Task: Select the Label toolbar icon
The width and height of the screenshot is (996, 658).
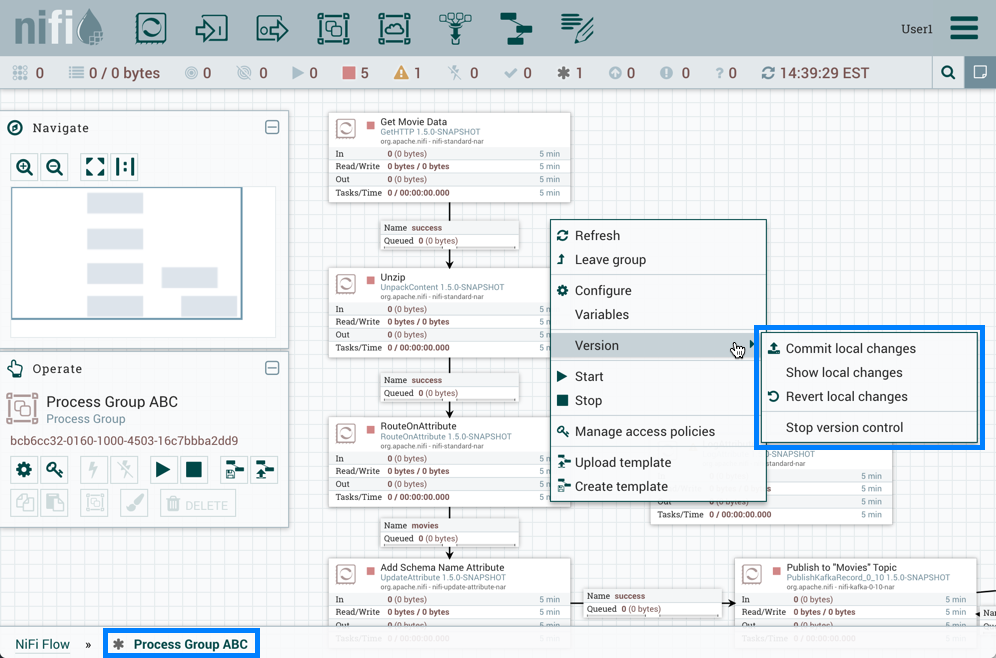Action: pyautogui.click(x=578, y=27)
